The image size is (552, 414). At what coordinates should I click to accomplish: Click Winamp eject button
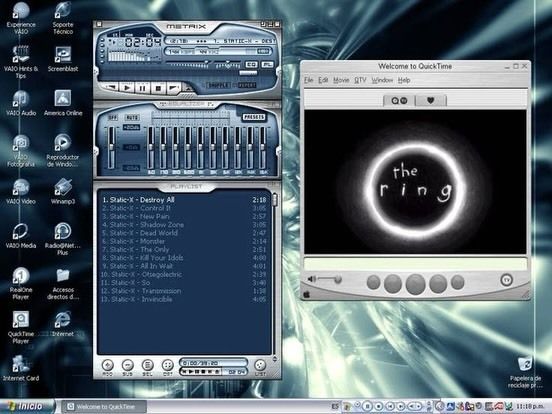coord(188,88)
